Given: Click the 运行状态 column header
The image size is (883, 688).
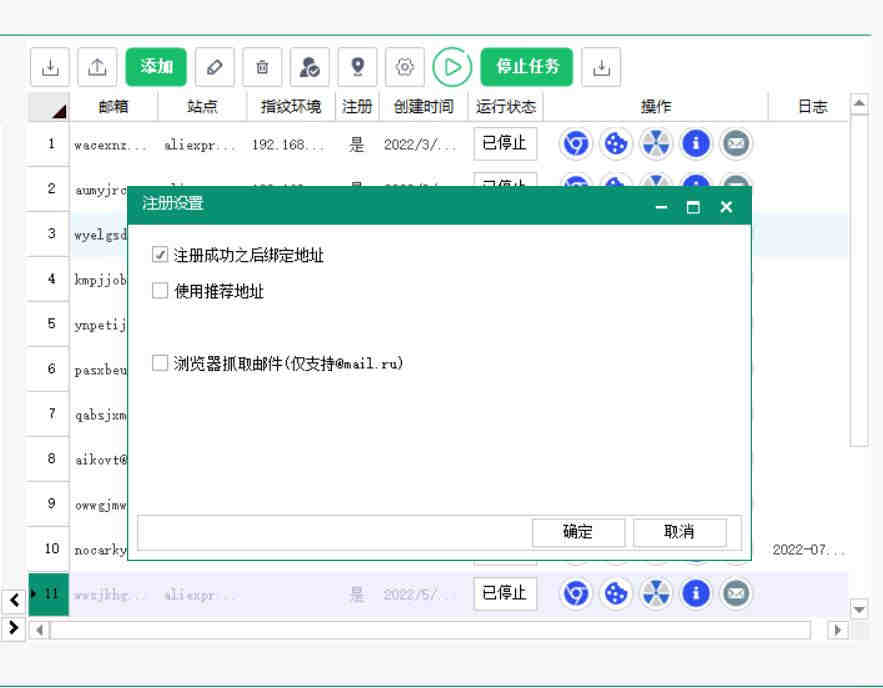Looking at the screenshot, I should (506, 106).
